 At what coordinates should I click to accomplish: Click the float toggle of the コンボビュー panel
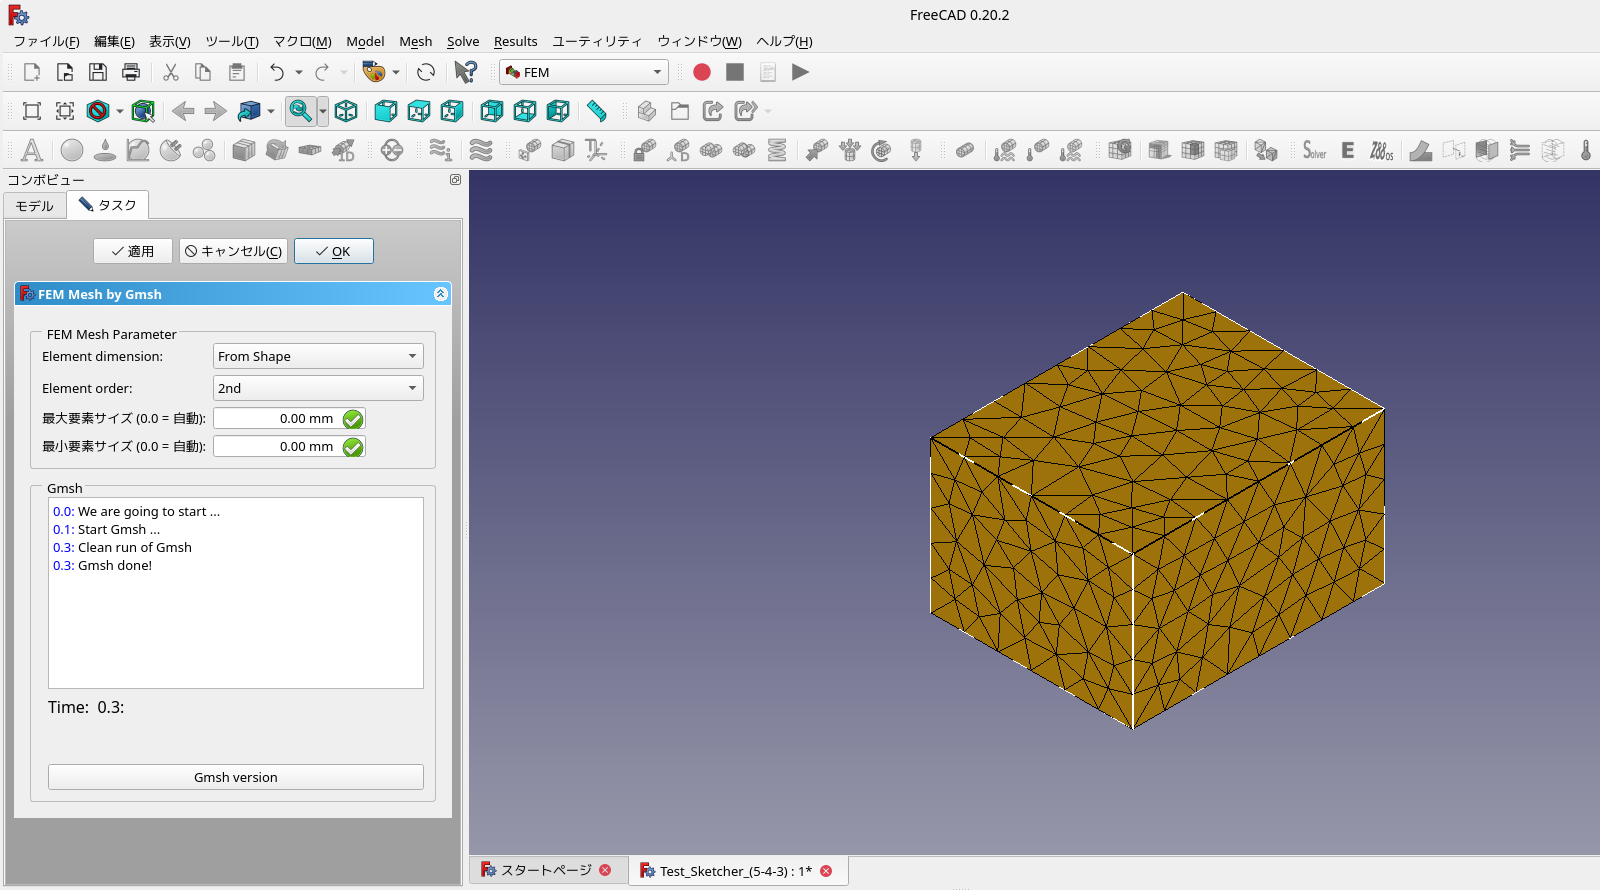(x=455, y=180)
